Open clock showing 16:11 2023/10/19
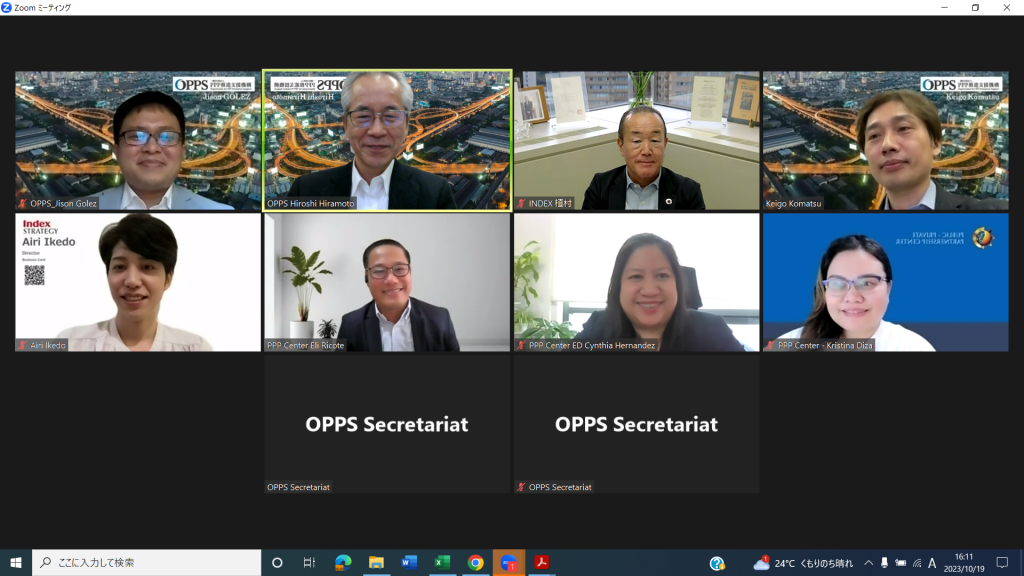Image resolution: width=1024 pixels, height=576 pixels. point(964,563)
